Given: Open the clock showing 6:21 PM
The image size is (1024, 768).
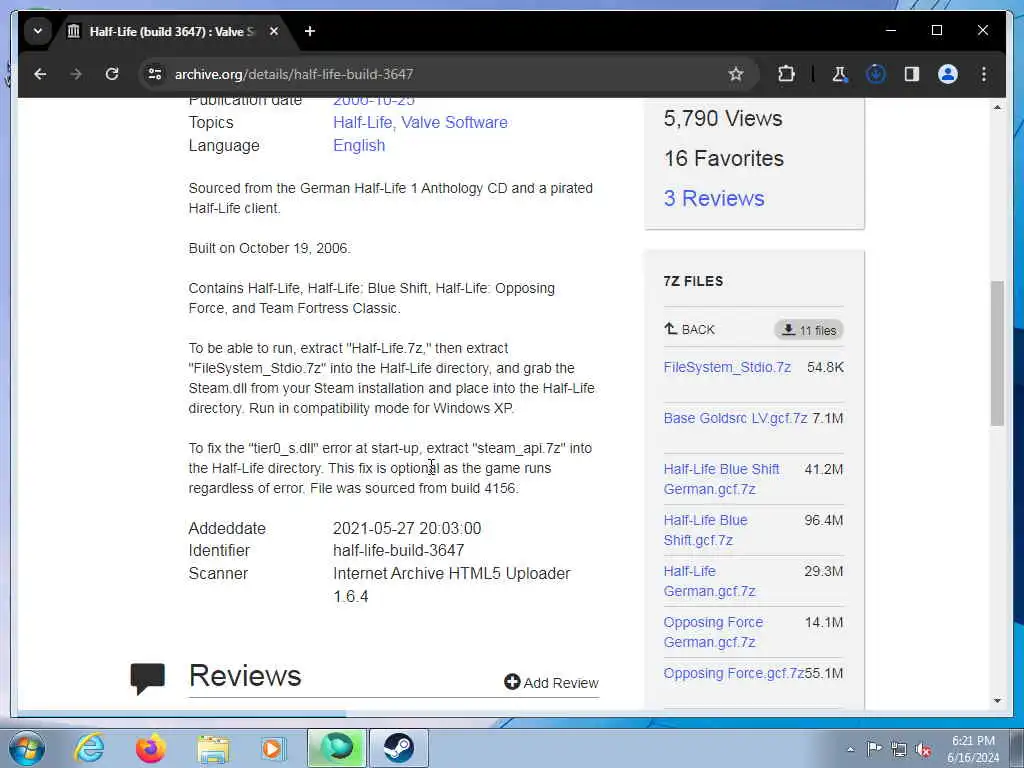Looking at the screenshot, I should 973,749.
